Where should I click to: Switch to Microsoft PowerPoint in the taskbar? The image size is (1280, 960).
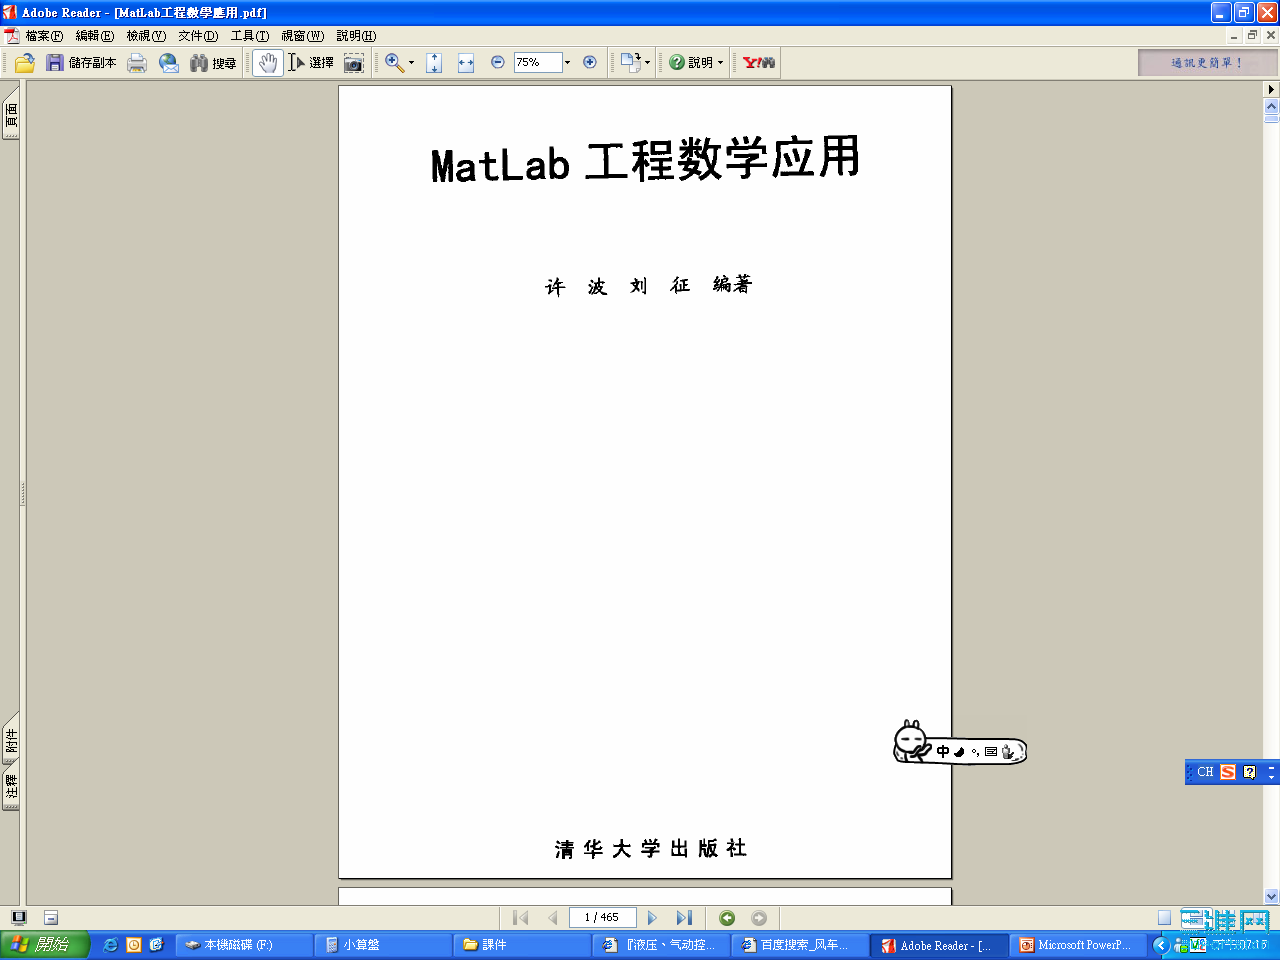pyautogui.click(x=1077, y=945)
